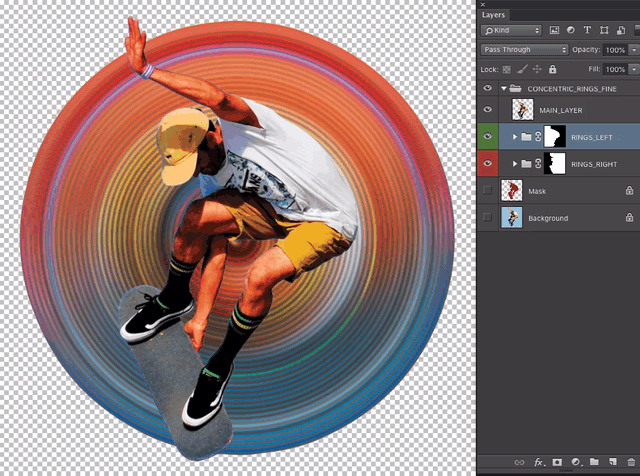640x476 pixels.
Task: Delete layer trash icon
Action: click(631, 462)
